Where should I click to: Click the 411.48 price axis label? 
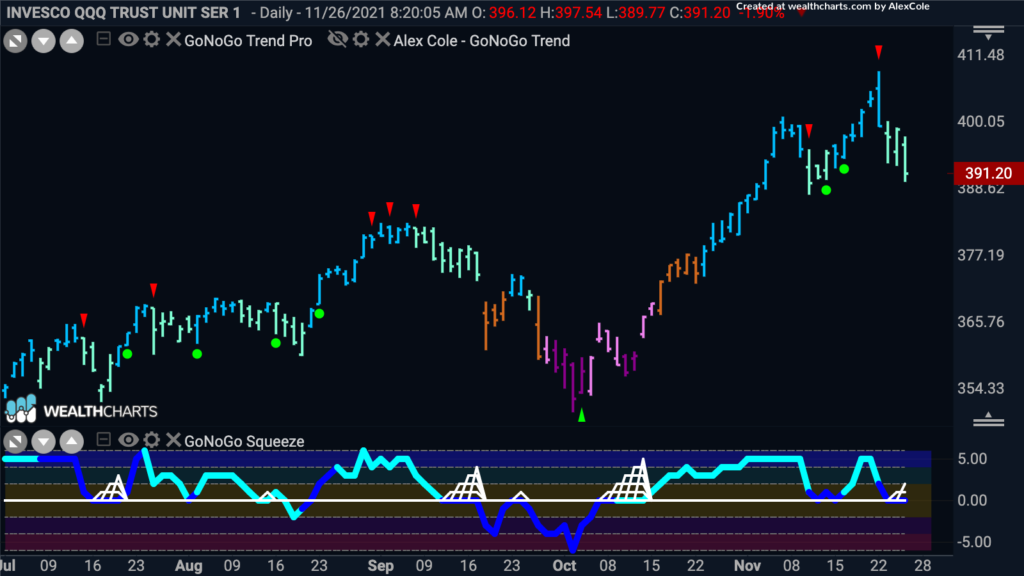point(981,55)
